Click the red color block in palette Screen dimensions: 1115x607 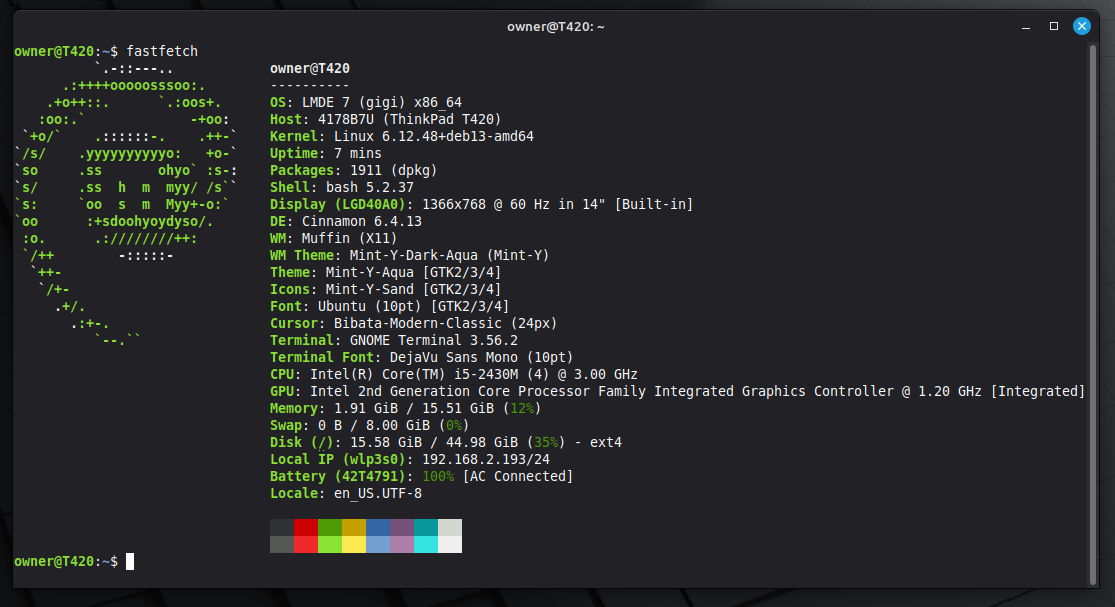(x=306, y=527)
